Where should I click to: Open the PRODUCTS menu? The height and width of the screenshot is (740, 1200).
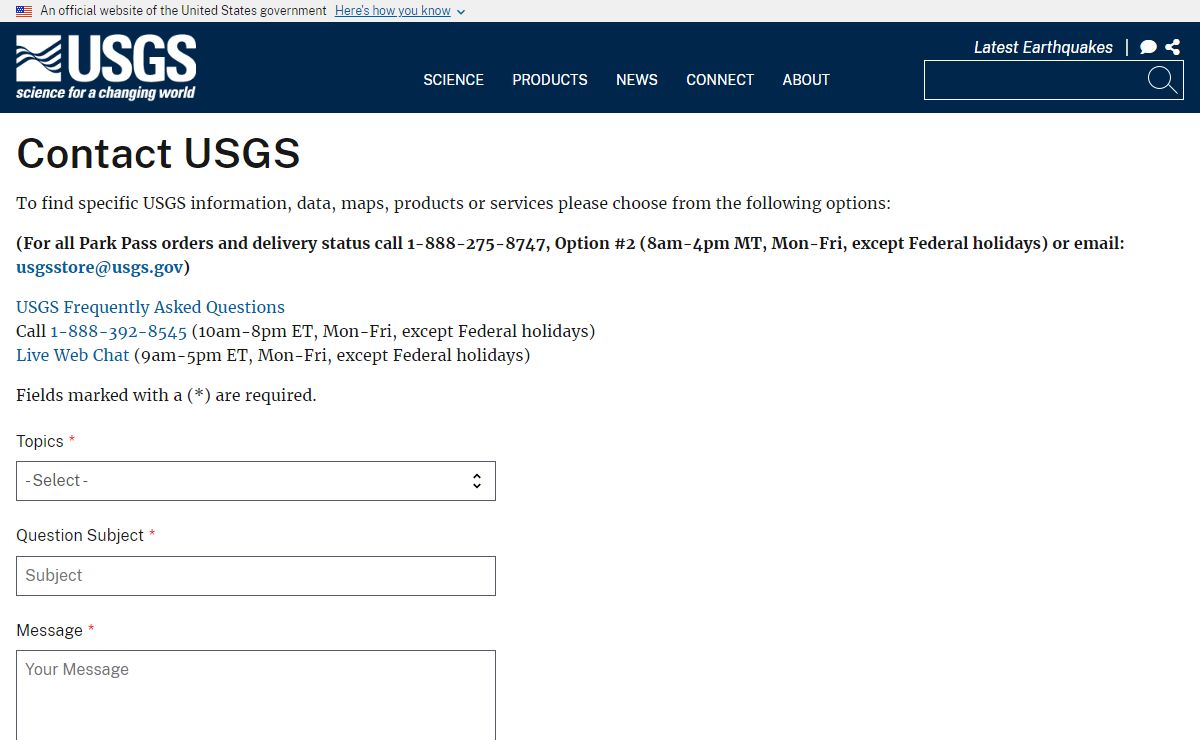point(550,80)
